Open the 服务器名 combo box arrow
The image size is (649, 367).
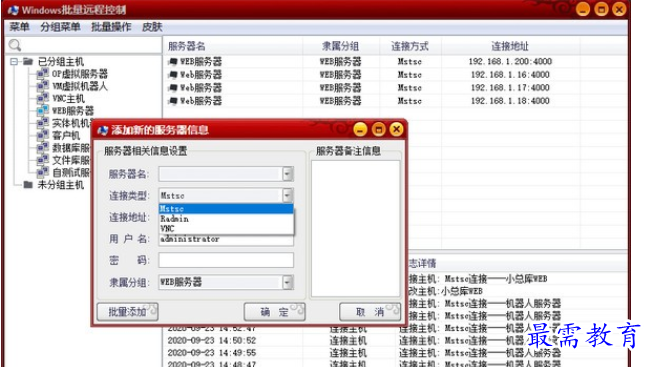coord(288,174)
